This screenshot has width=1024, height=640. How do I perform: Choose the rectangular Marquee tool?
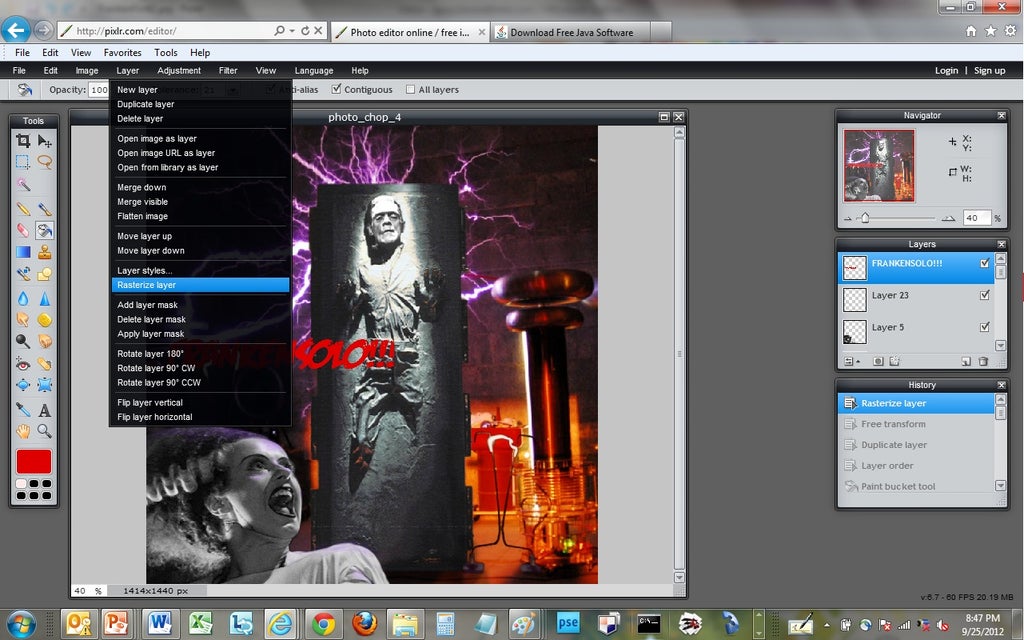[23, 162]
